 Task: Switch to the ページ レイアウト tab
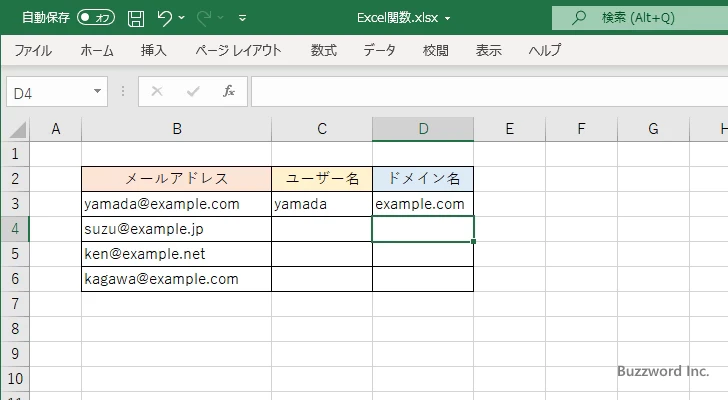pyautogui.click(x=238, y=50)
